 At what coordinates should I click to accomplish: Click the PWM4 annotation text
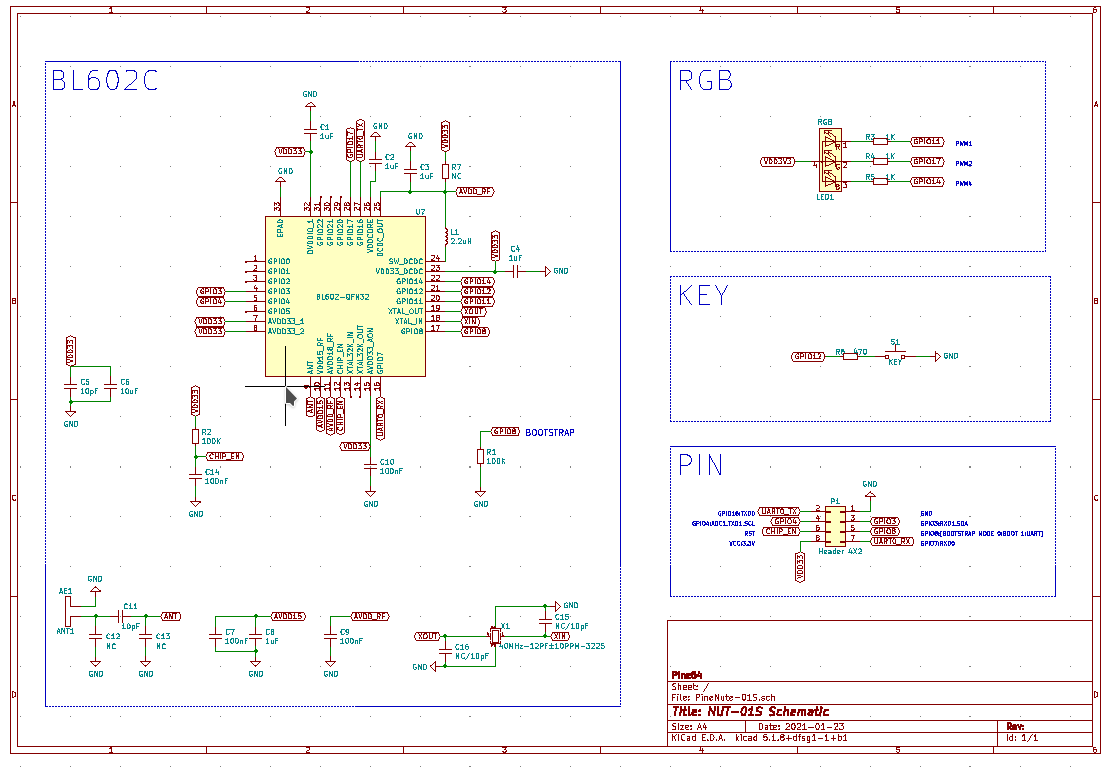coord(963,183)
